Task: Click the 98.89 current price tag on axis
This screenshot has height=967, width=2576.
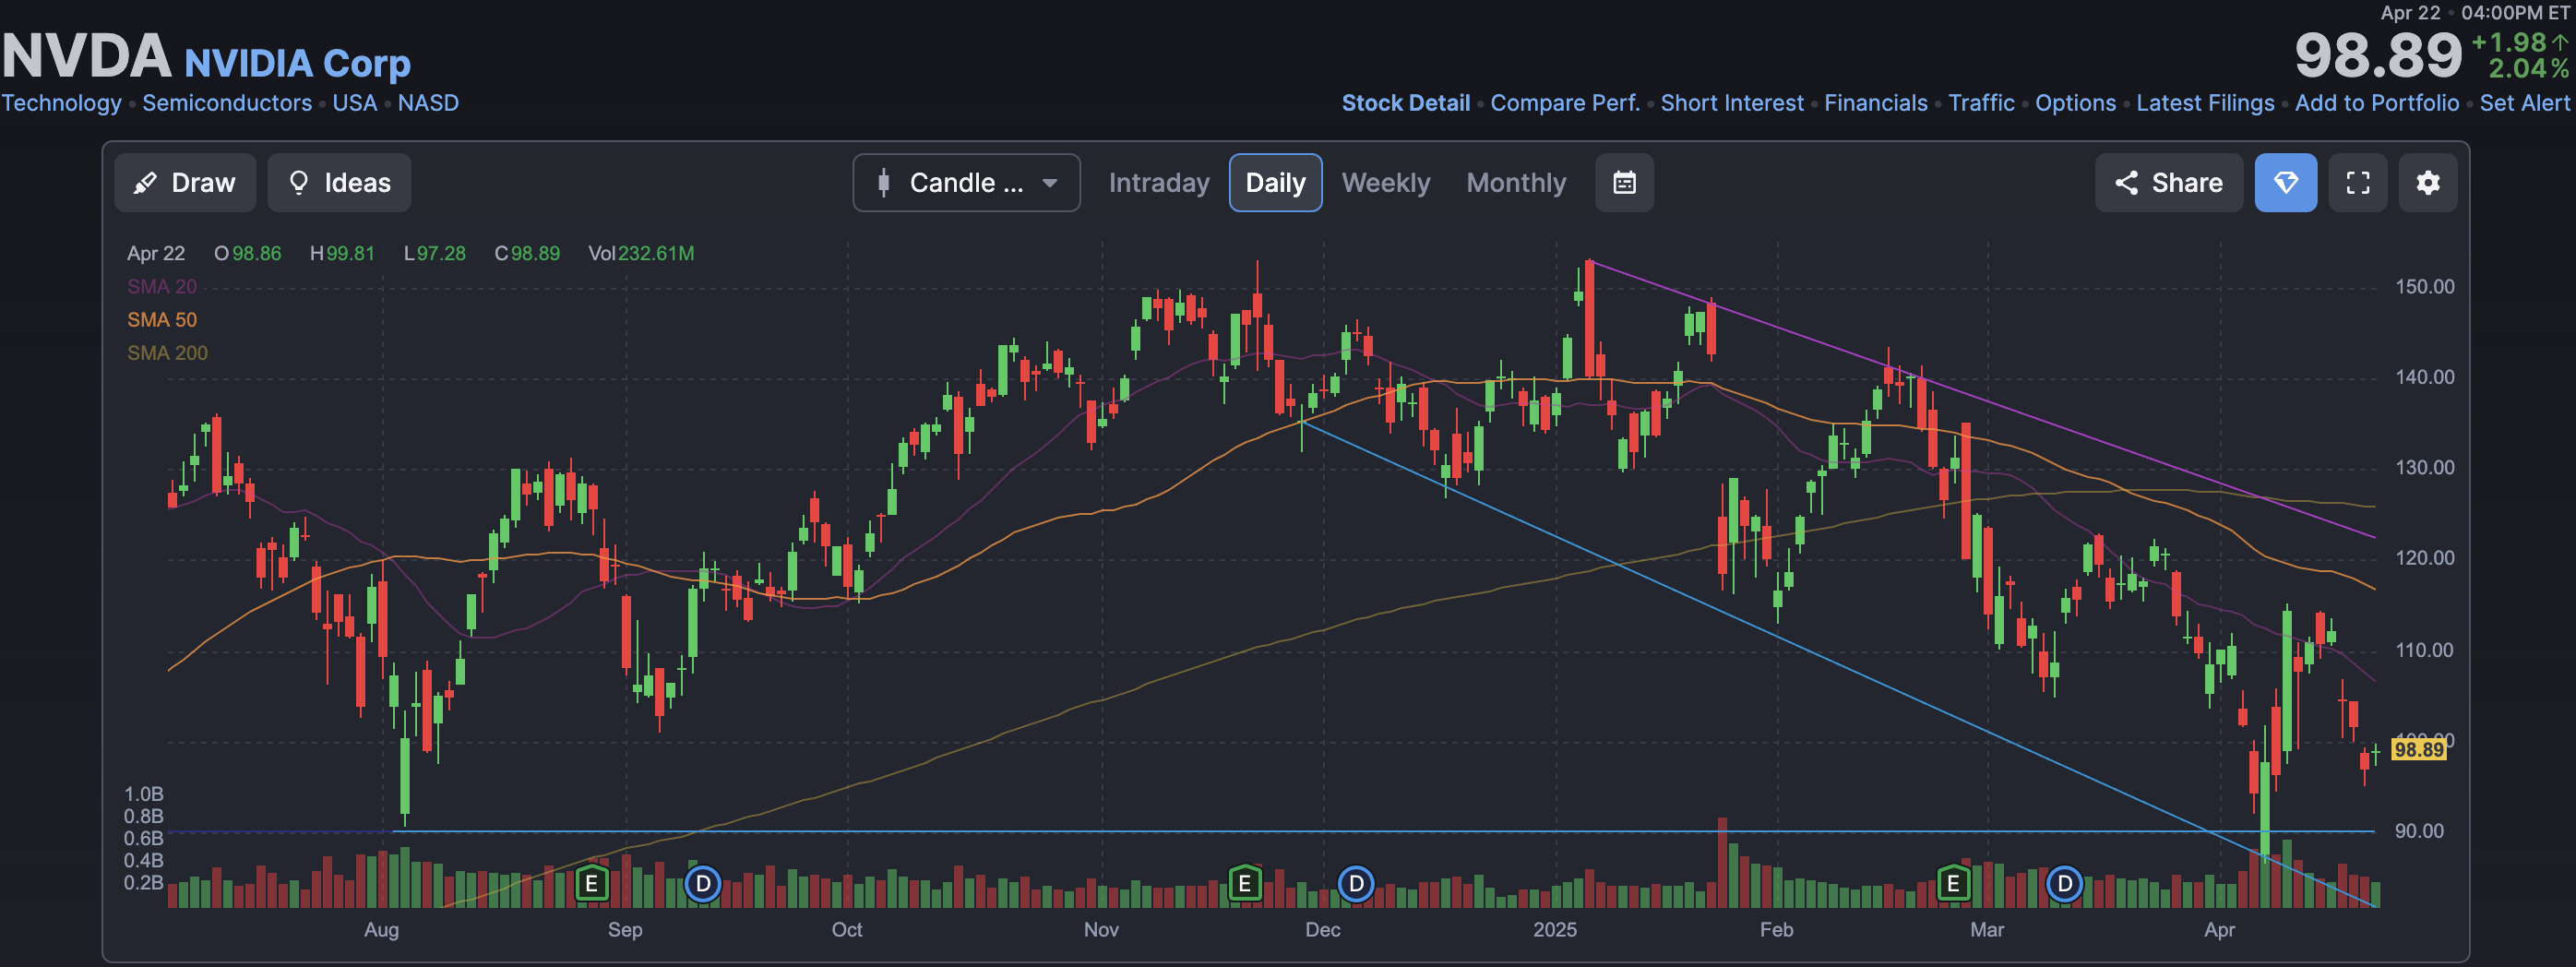Action: pyautogui.click(x=2419, y=749)
